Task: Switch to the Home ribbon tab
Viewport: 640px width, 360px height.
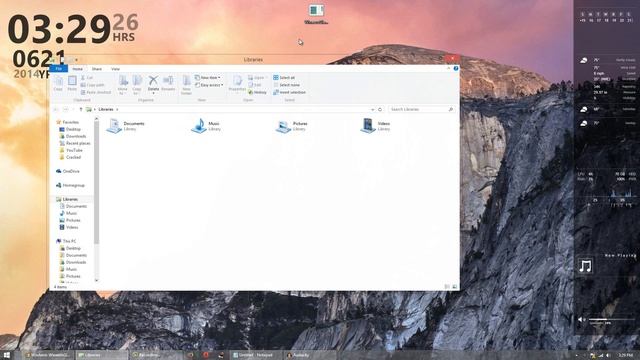Action: pyautogui.click(x=78, y=69)
